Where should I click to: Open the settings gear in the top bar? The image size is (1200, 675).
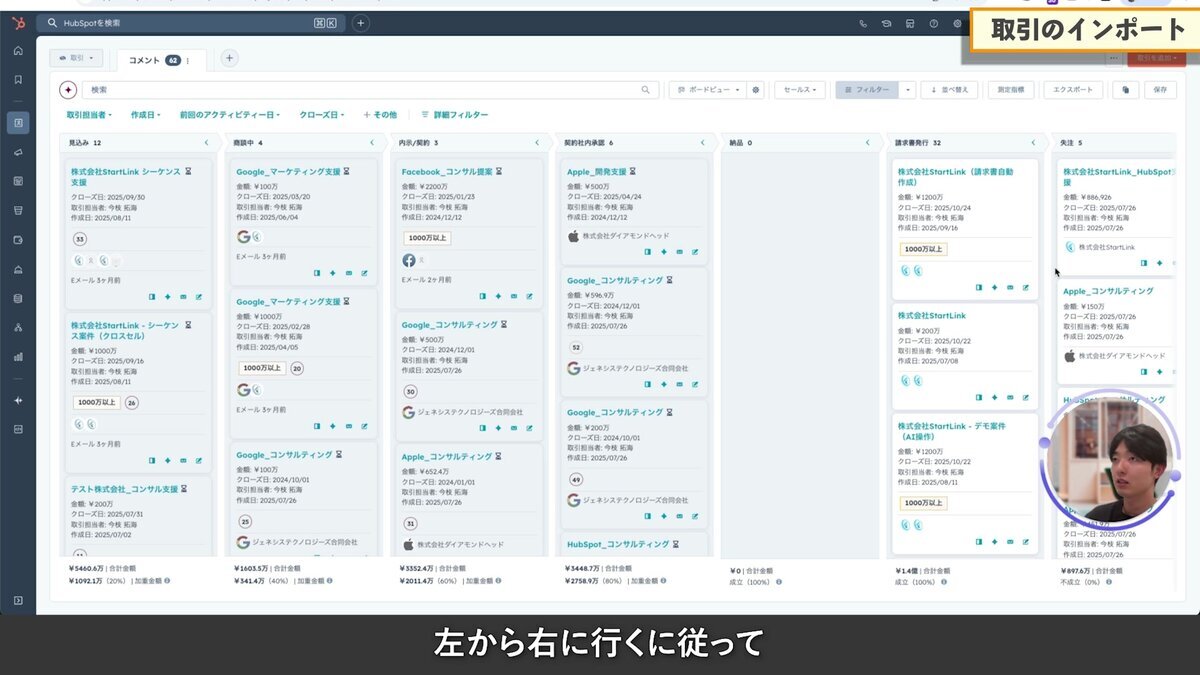coord(957,23)
